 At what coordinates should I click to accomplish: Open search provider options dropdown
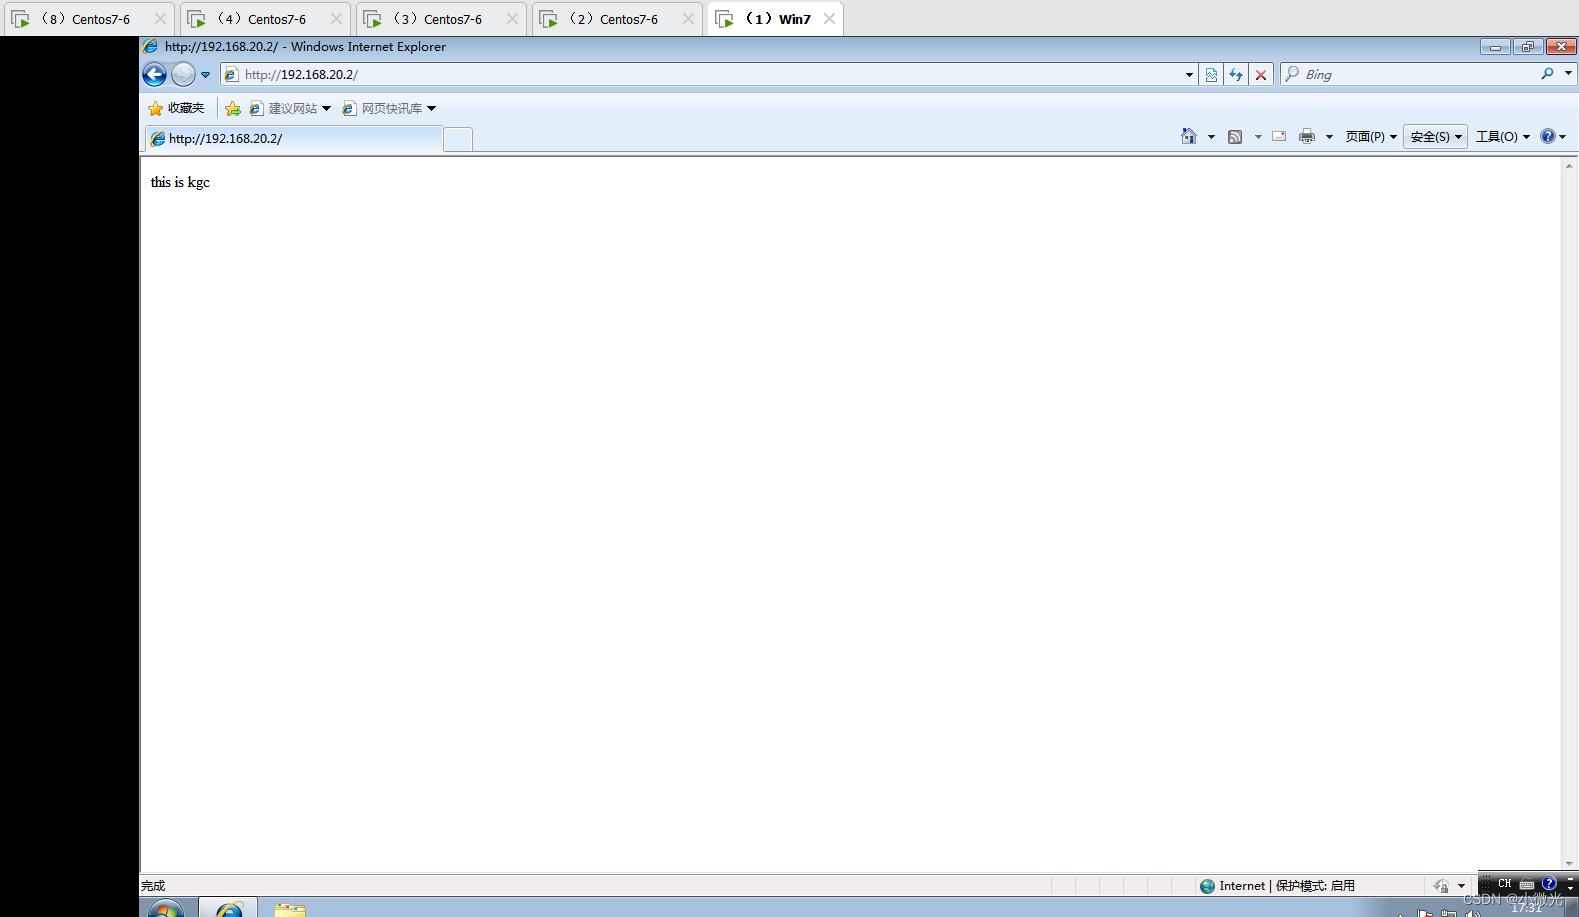click(1568, 74)
